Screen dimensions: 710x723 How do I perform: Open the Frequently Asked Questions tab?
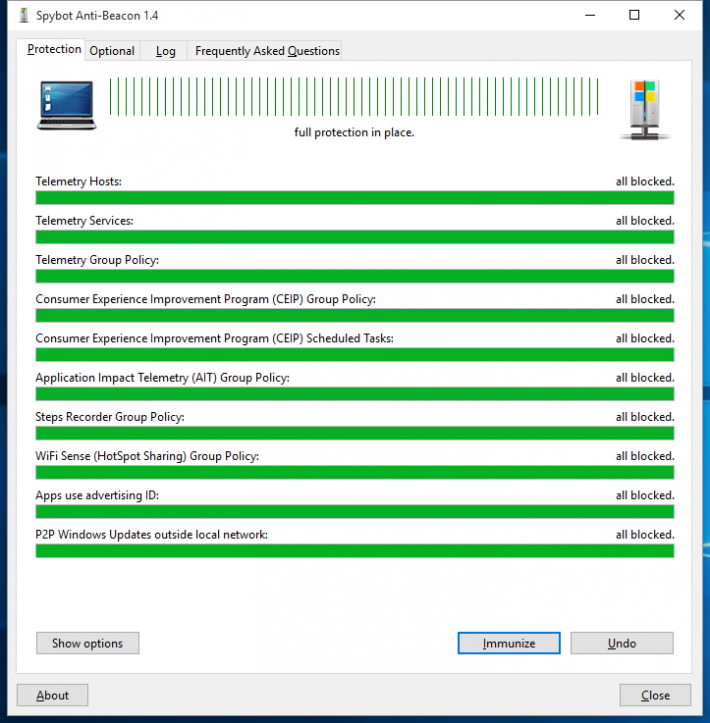tap(267, 51)
